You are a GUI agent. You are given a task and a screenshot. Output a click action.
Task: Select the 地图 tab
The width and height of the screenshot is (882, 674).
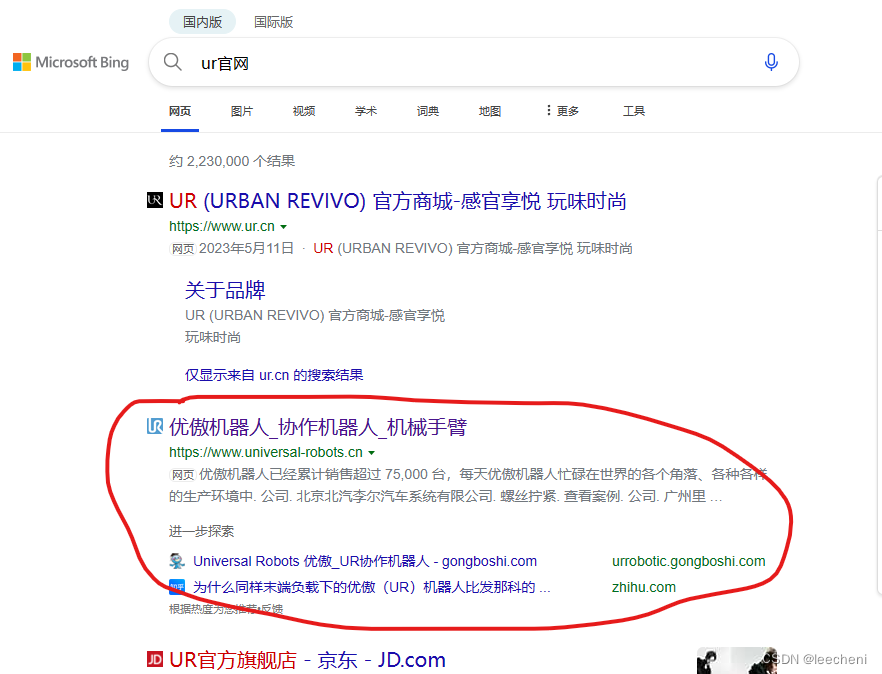click(490, 111)
